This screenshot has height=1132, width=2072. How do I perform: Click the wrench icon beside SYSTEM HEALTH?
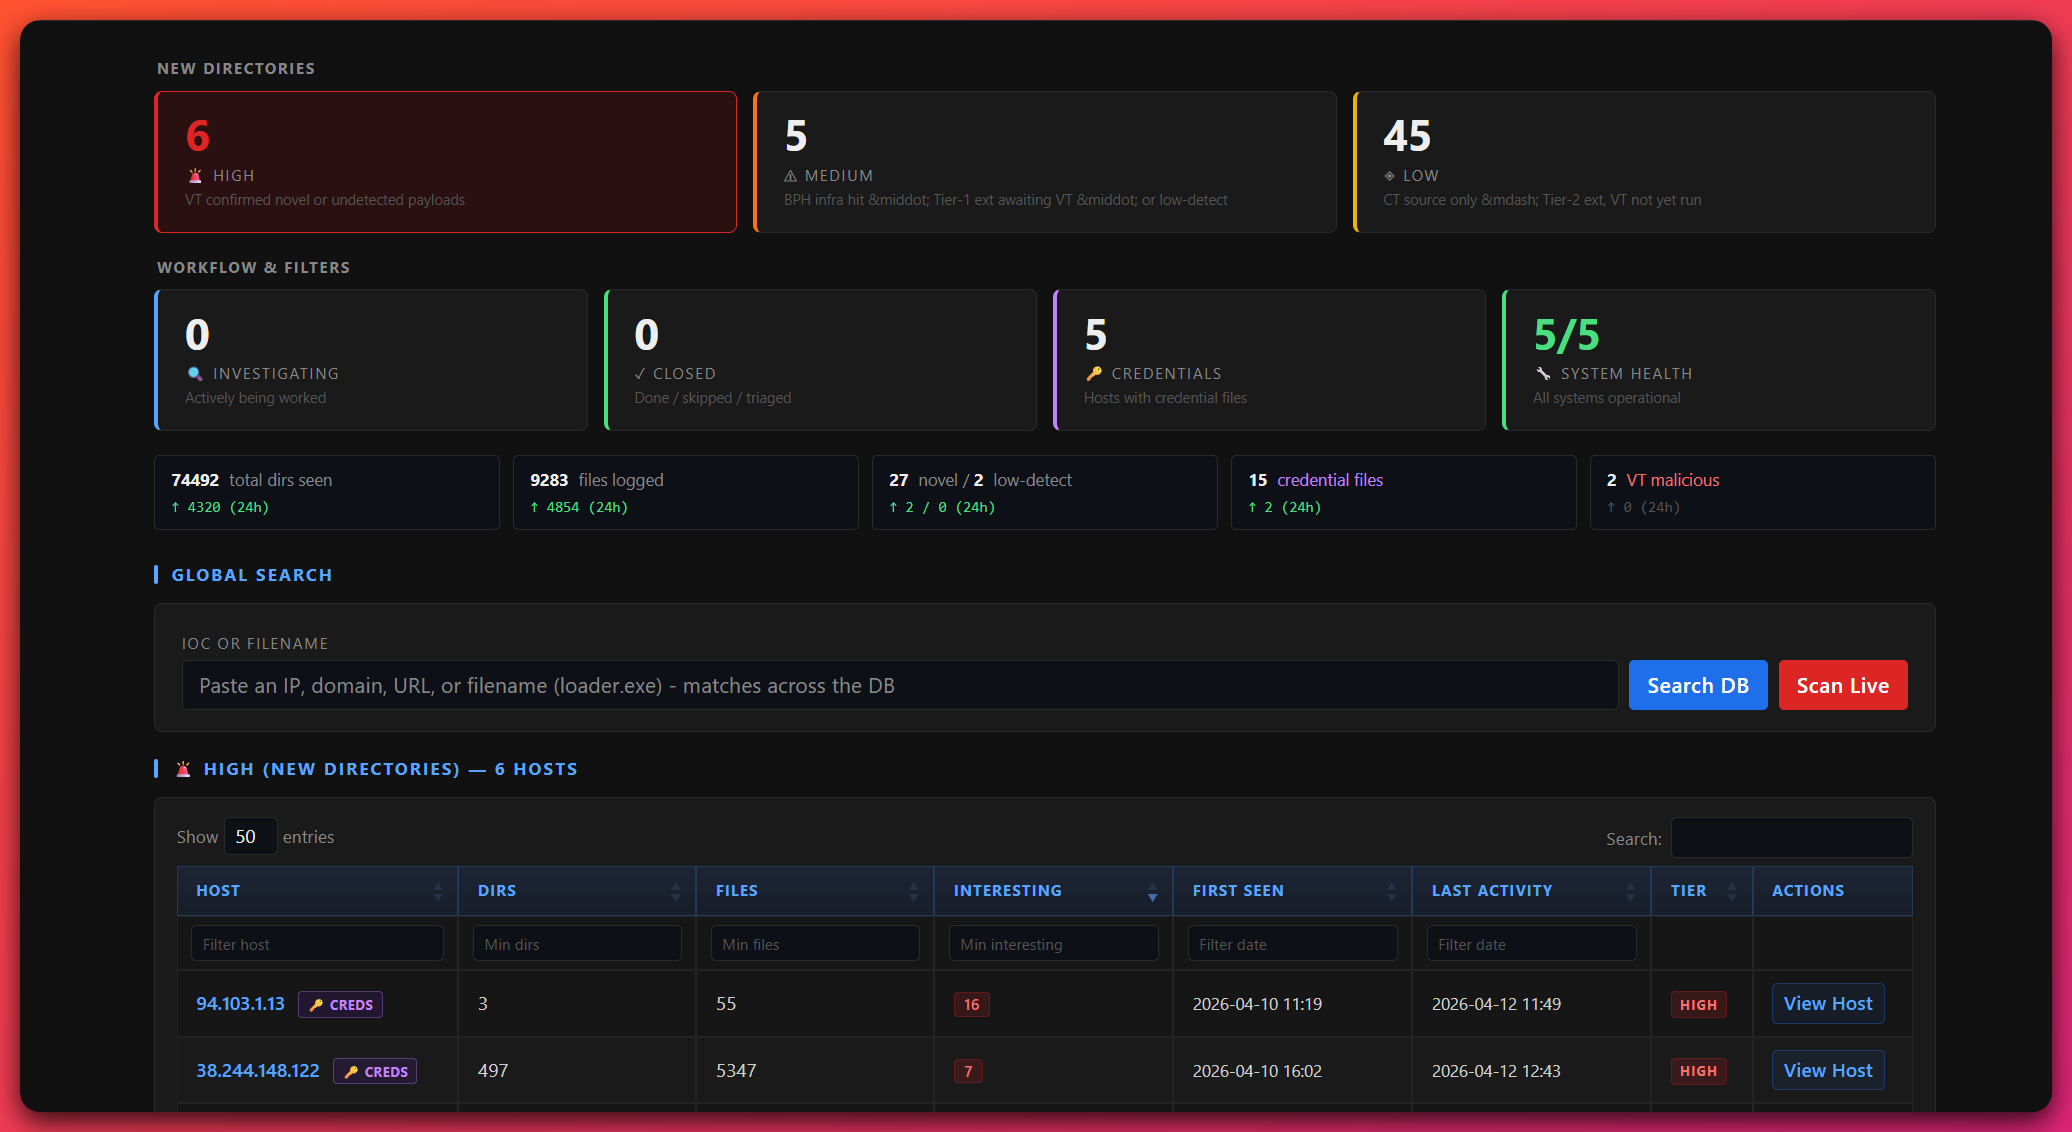tap(1543, 374)
